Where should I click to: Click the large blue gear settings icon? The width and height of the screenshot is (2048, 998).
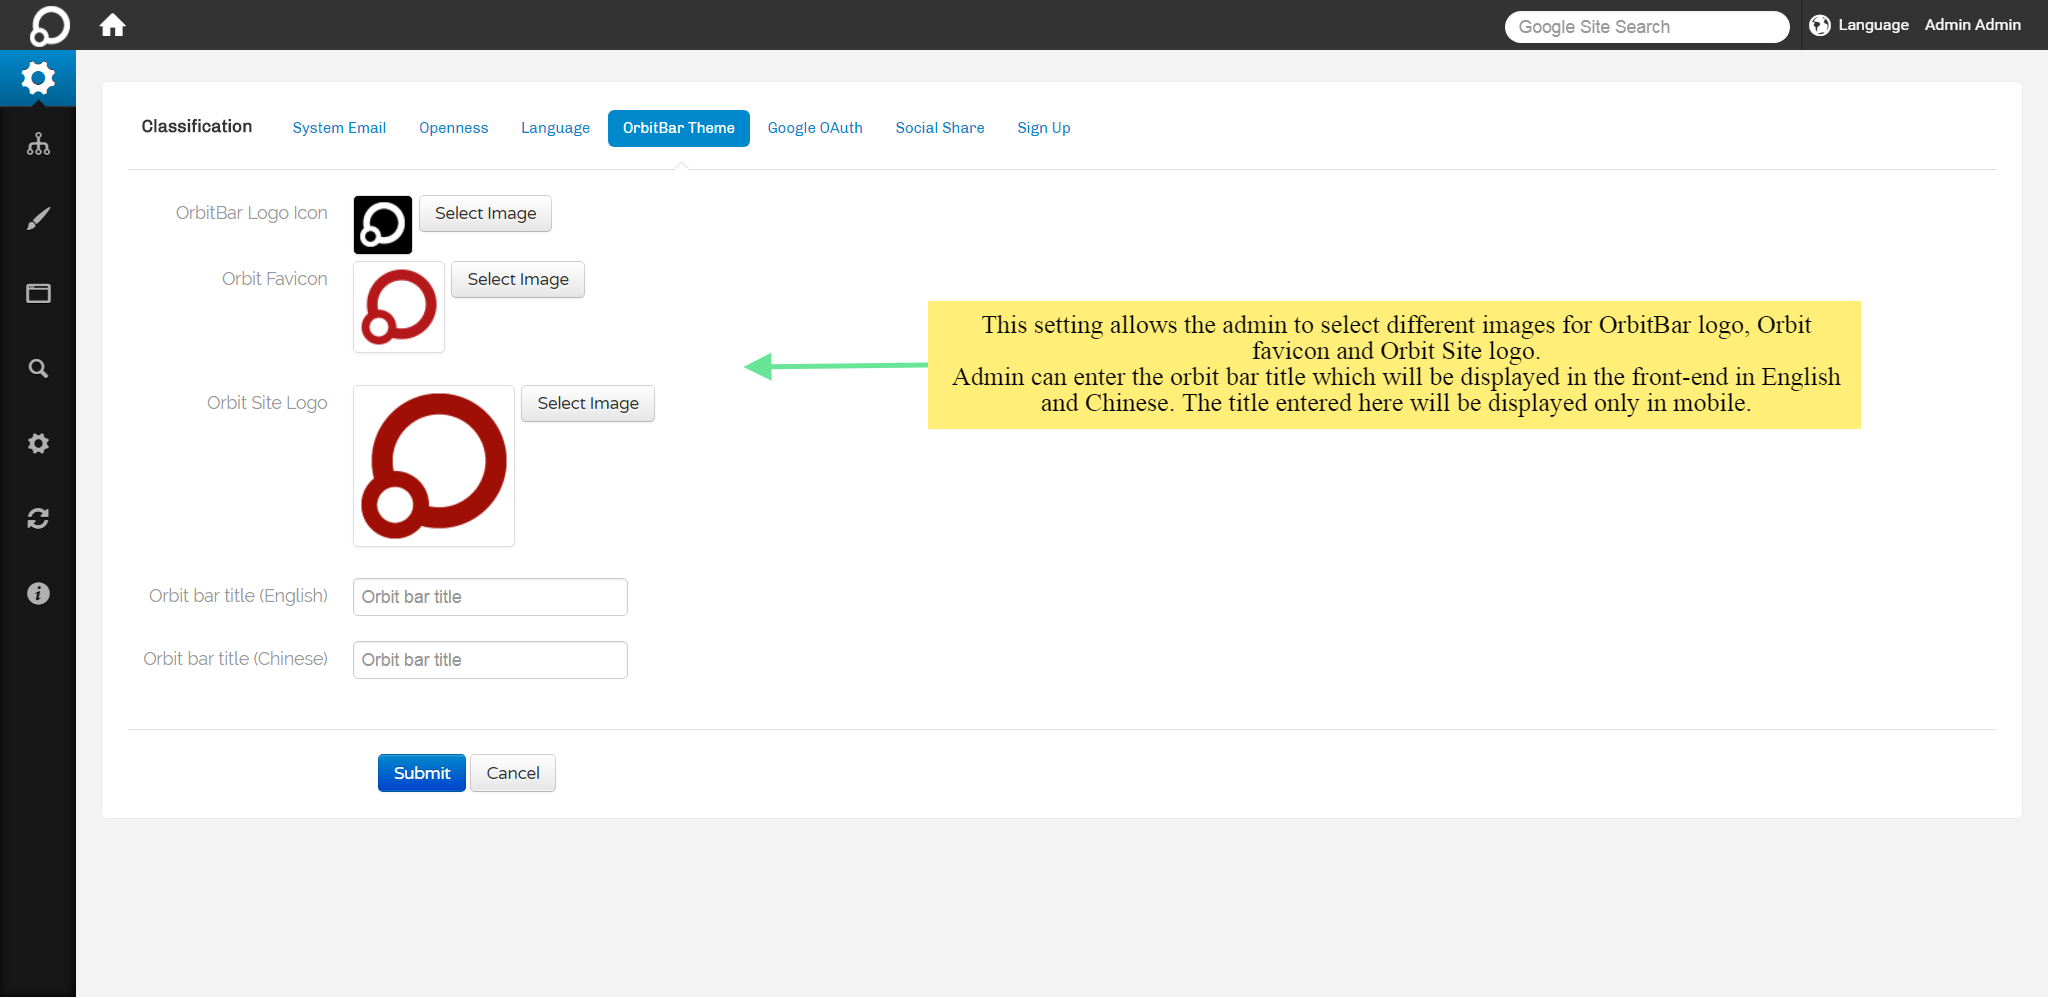pyautogui.click(x=38, y=78)
